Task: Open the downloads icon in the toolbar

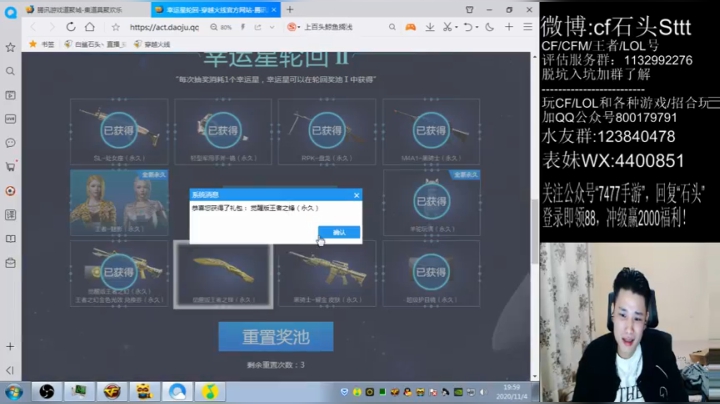Action: tap(430, 27)
